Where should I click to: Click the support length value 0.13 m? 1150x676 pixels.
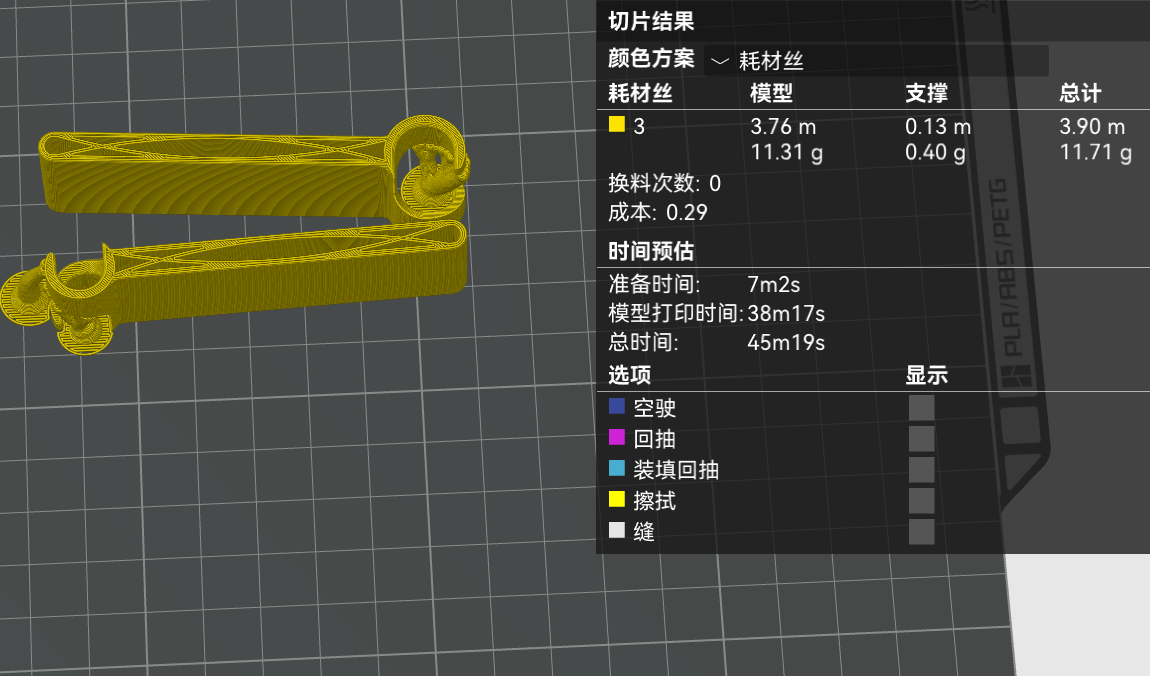(938, 127)
